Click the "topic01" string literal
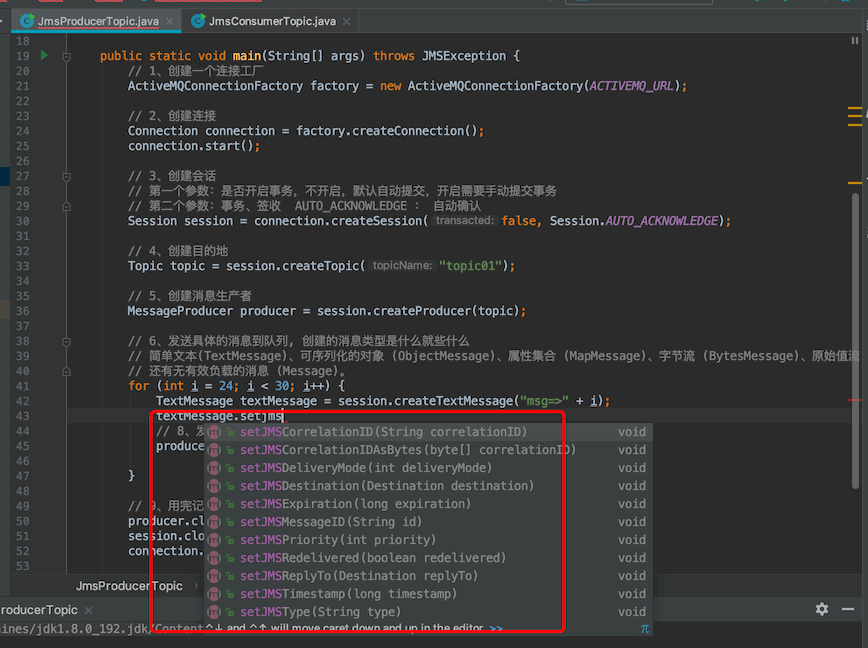 coord(471,266)
